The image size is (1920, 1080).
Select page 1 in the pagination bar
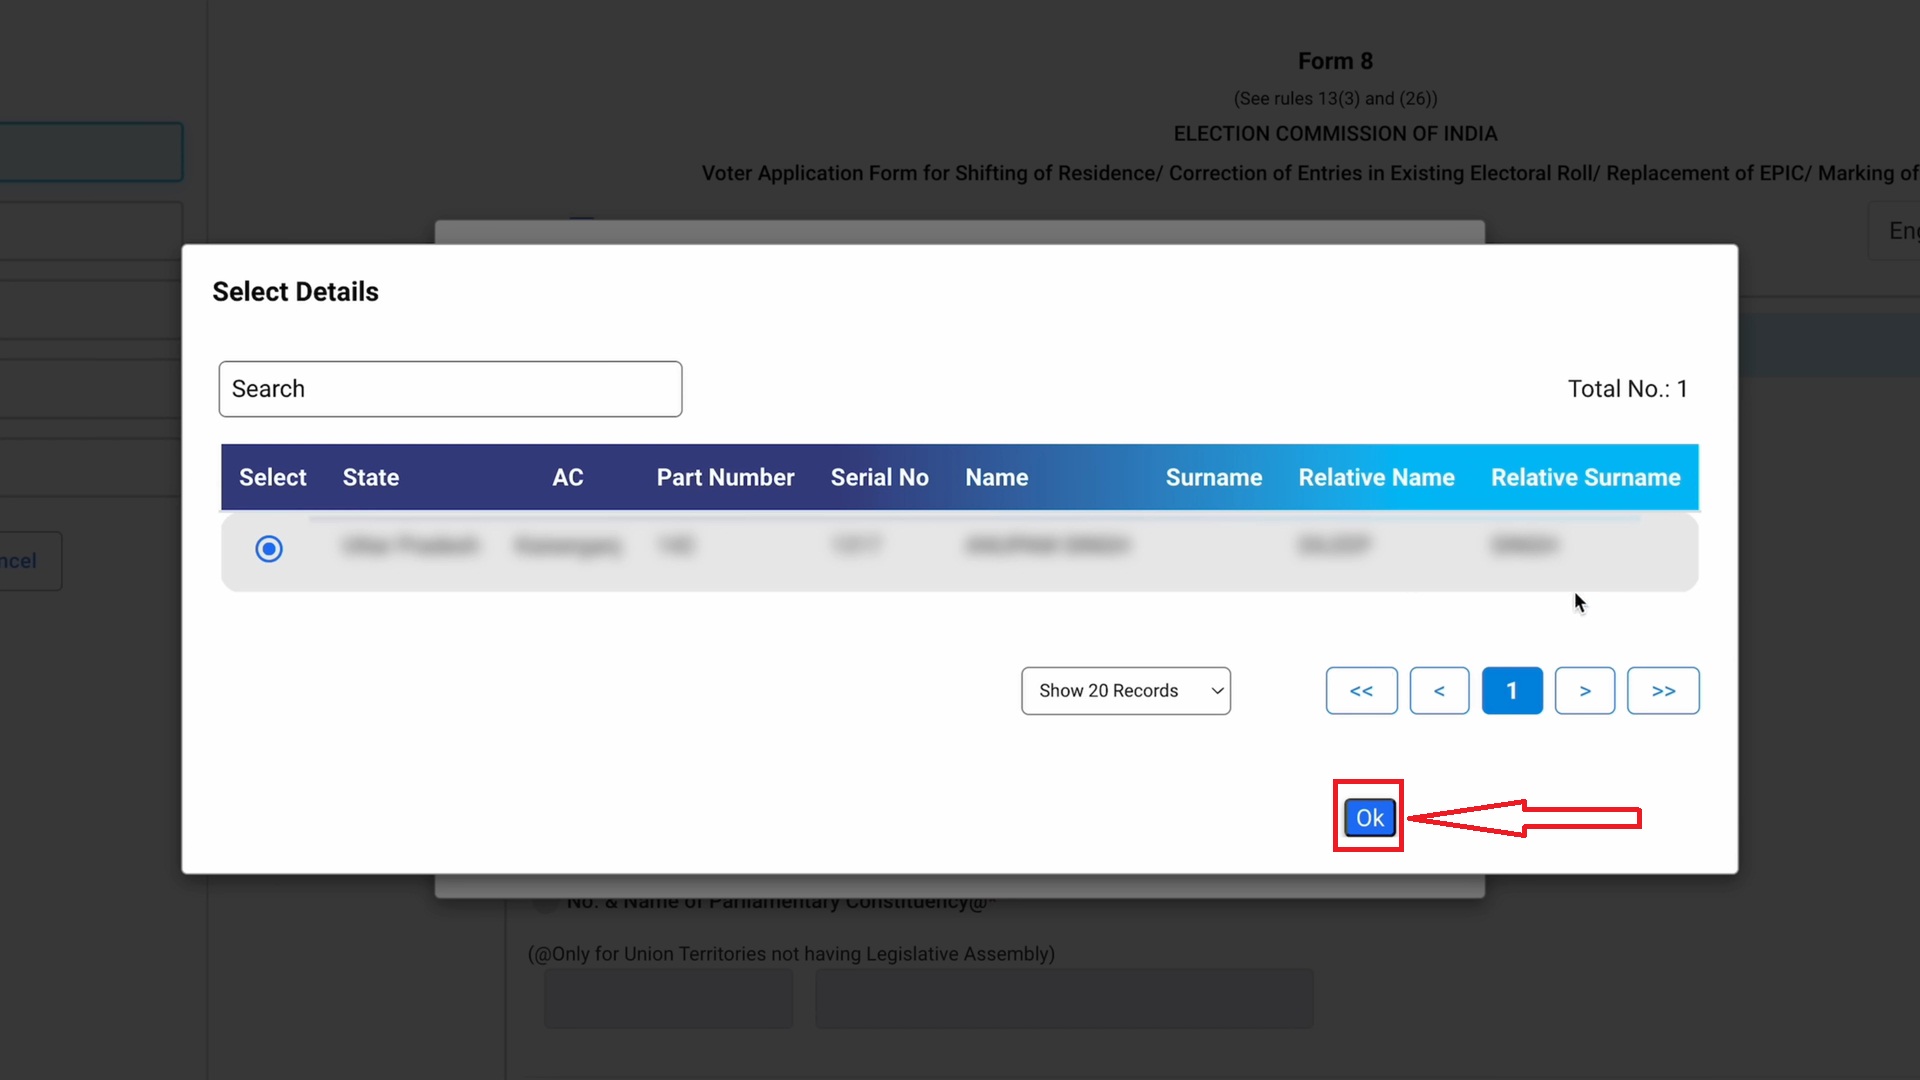pos(1511,690)
